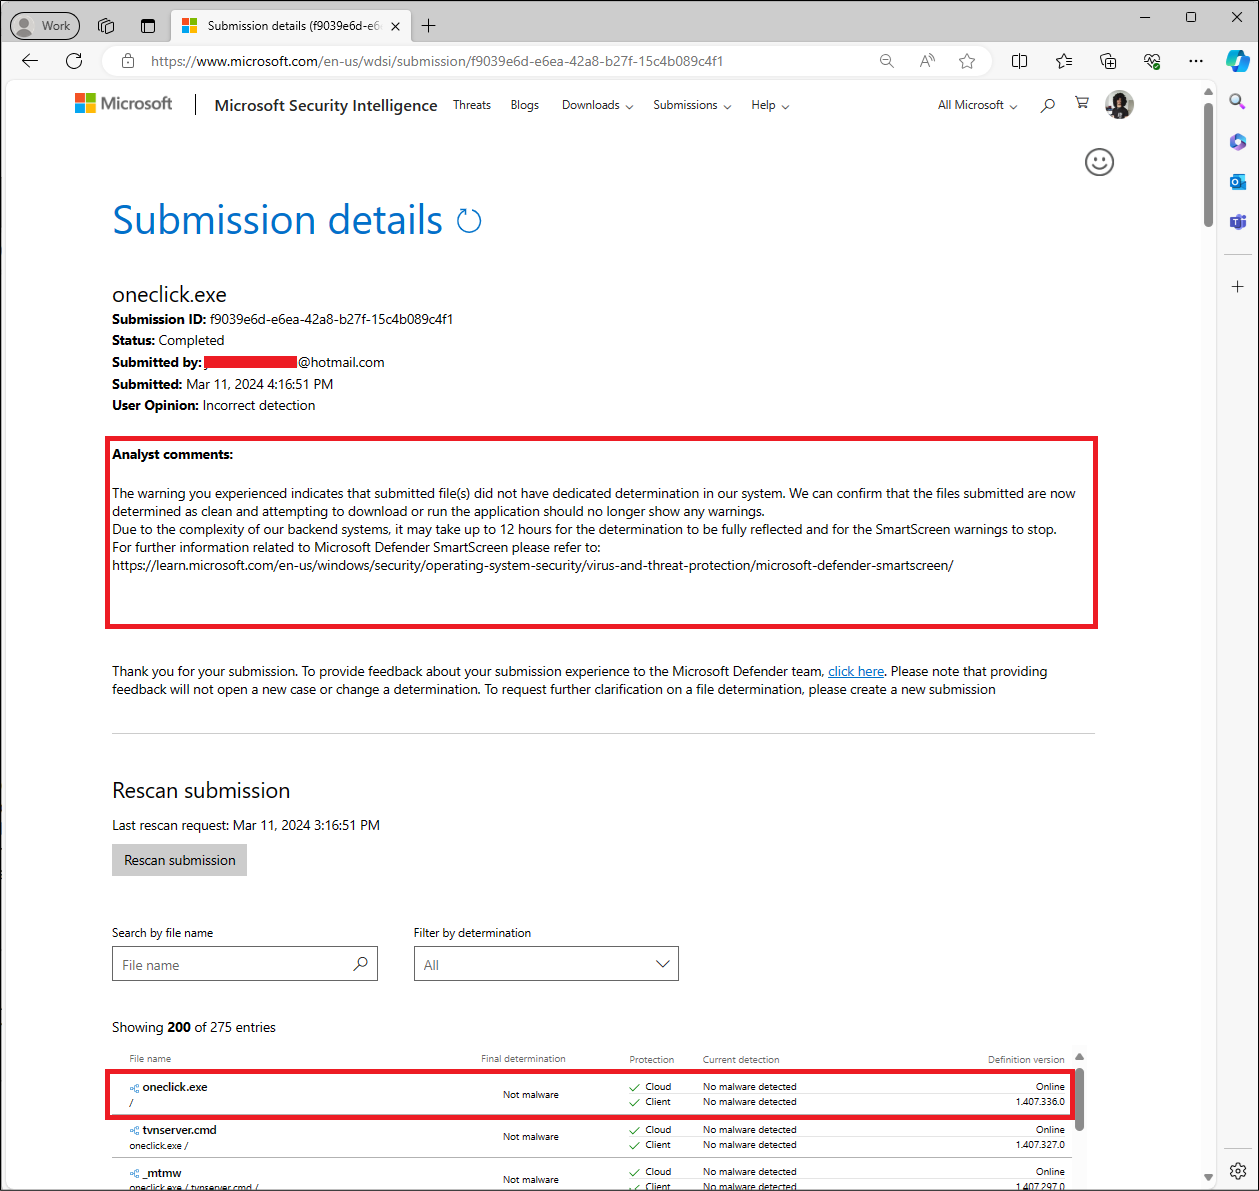Click the File name column header
Viewport: 1259px width, 1191px height.
click(x=150, y=1059)
